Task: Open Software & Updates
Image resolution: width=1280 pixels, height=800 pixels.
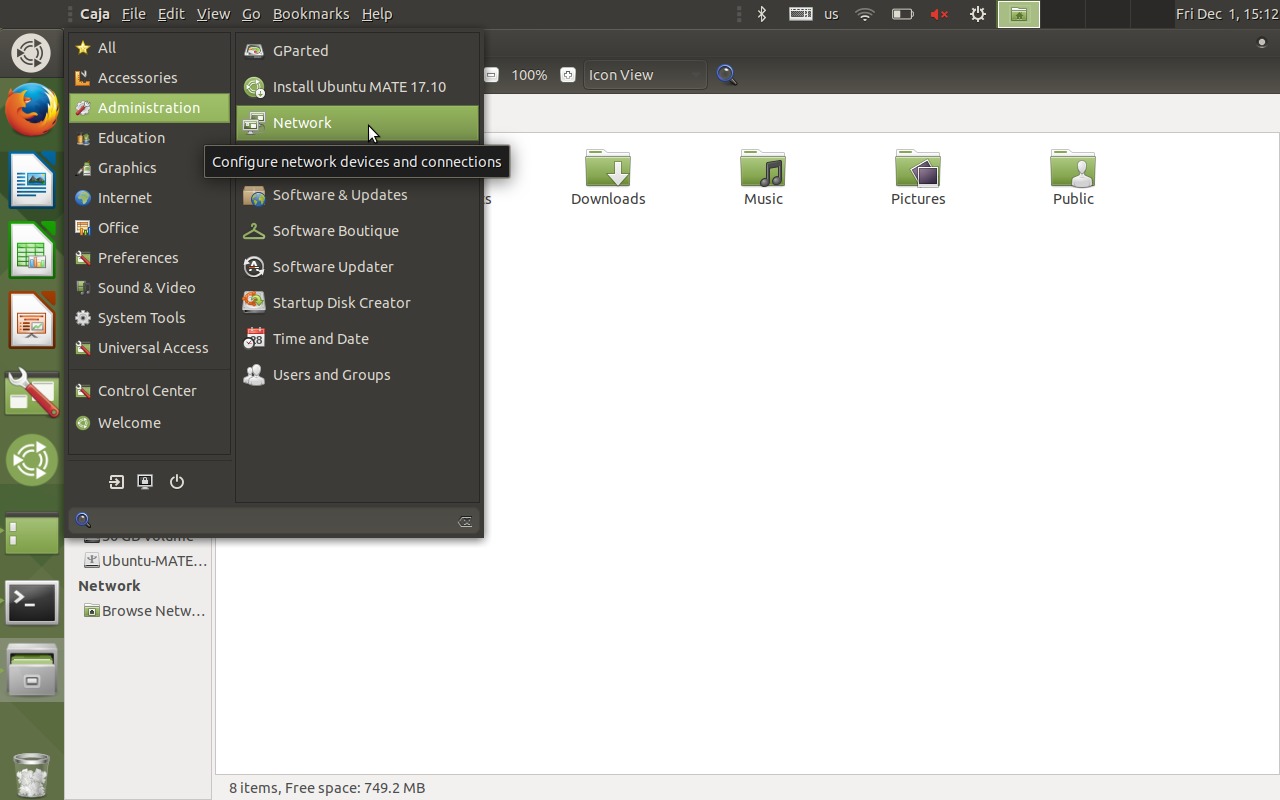Action: 357,195
